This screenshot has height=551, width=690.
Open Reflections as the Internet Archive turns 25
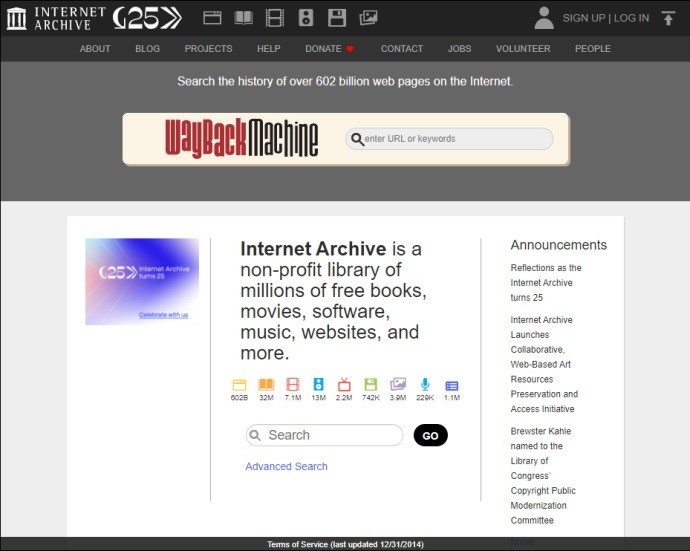point(546,283)
